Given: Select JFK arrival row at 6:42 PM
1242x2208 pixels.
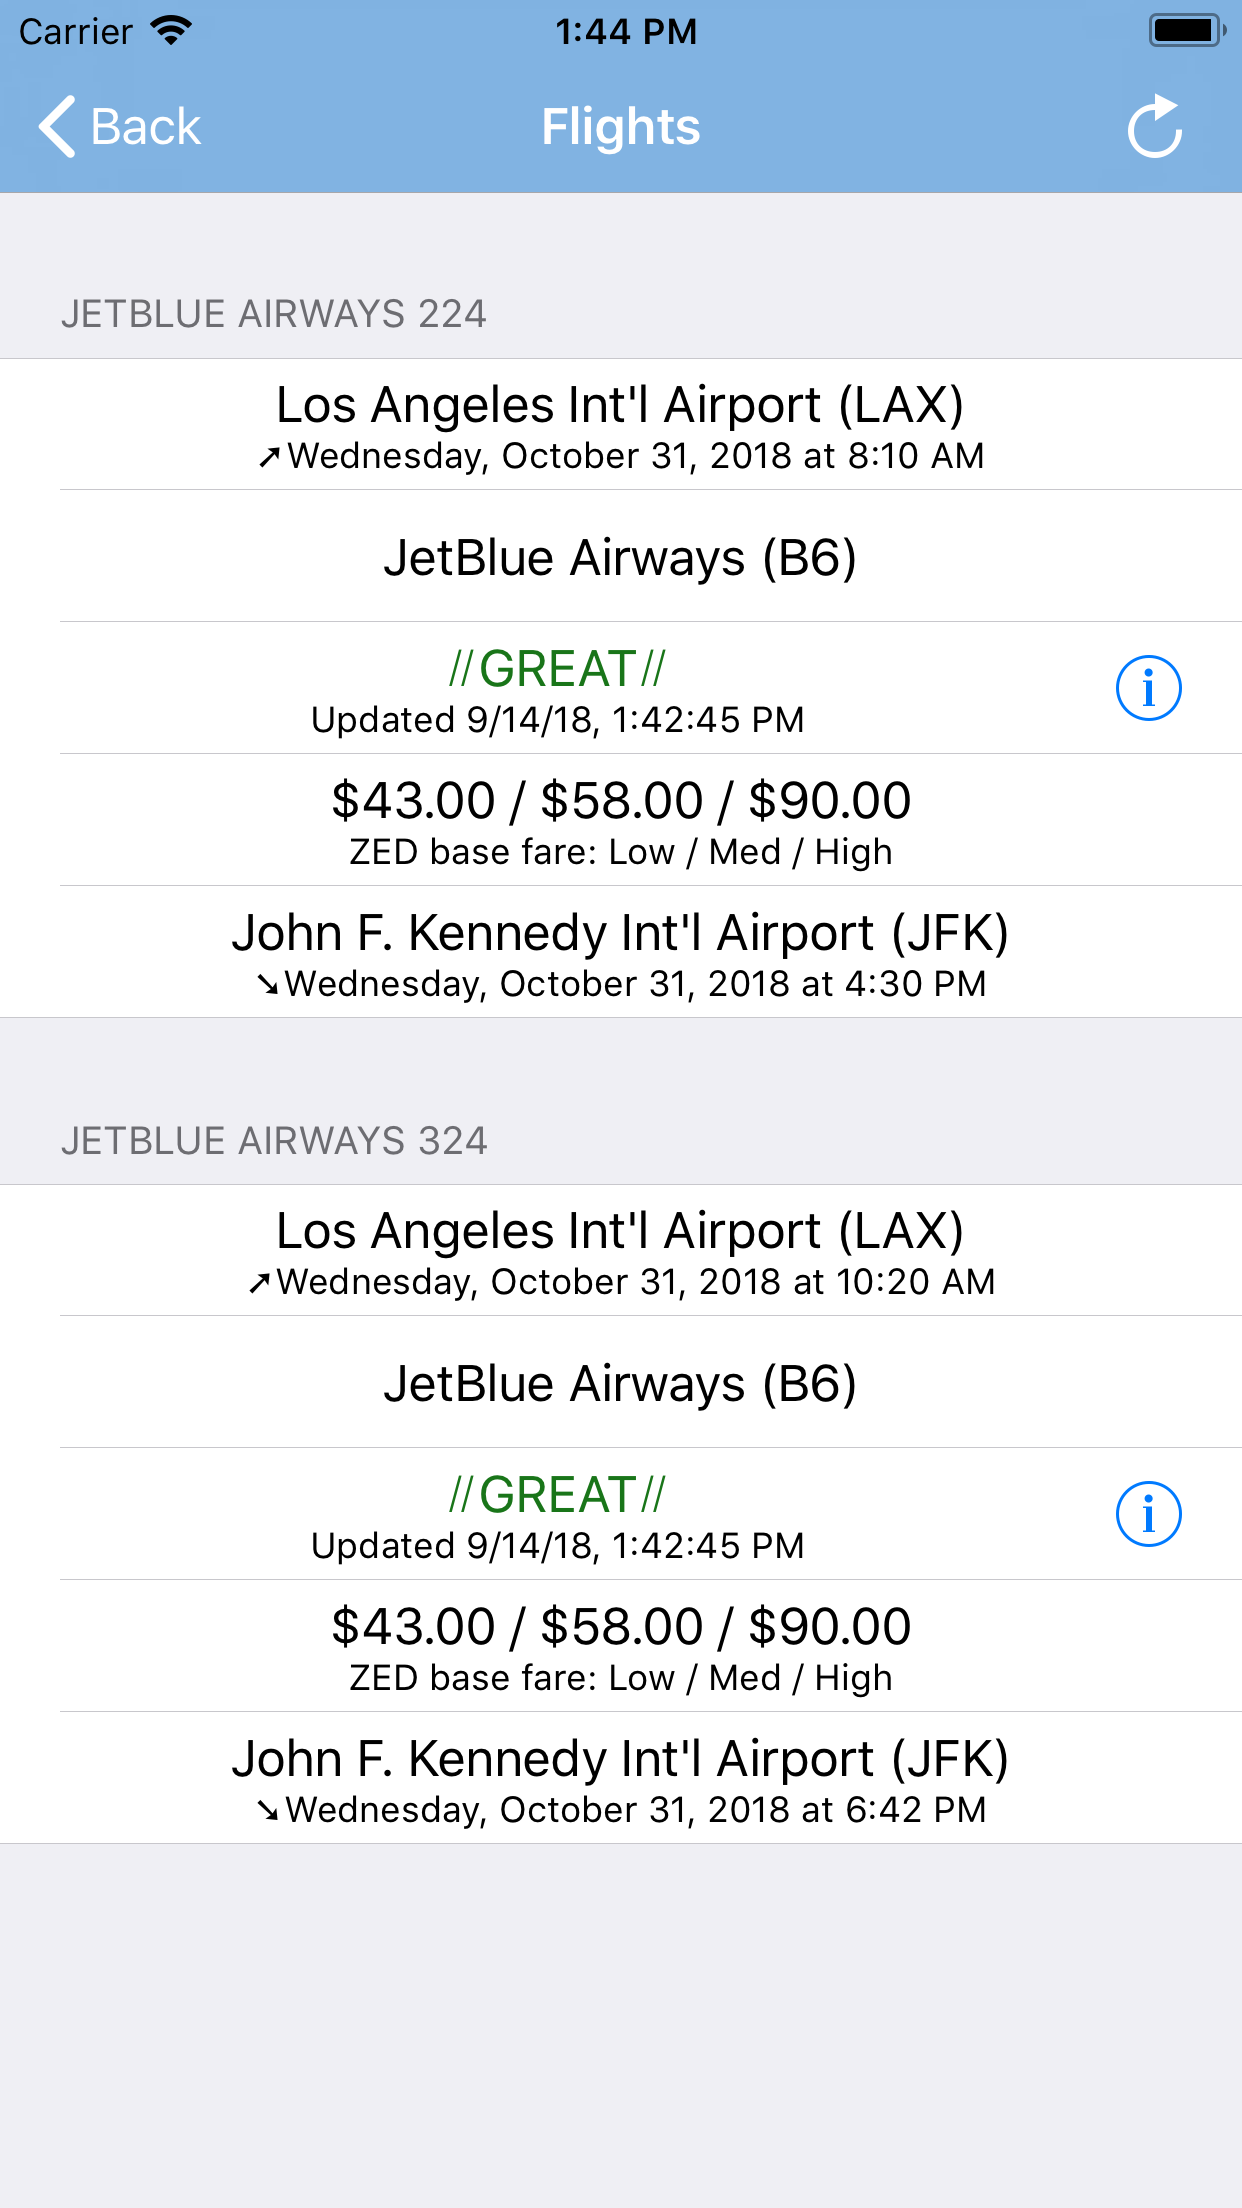Looking at the screenshot, I should (x=621, y=1778).
